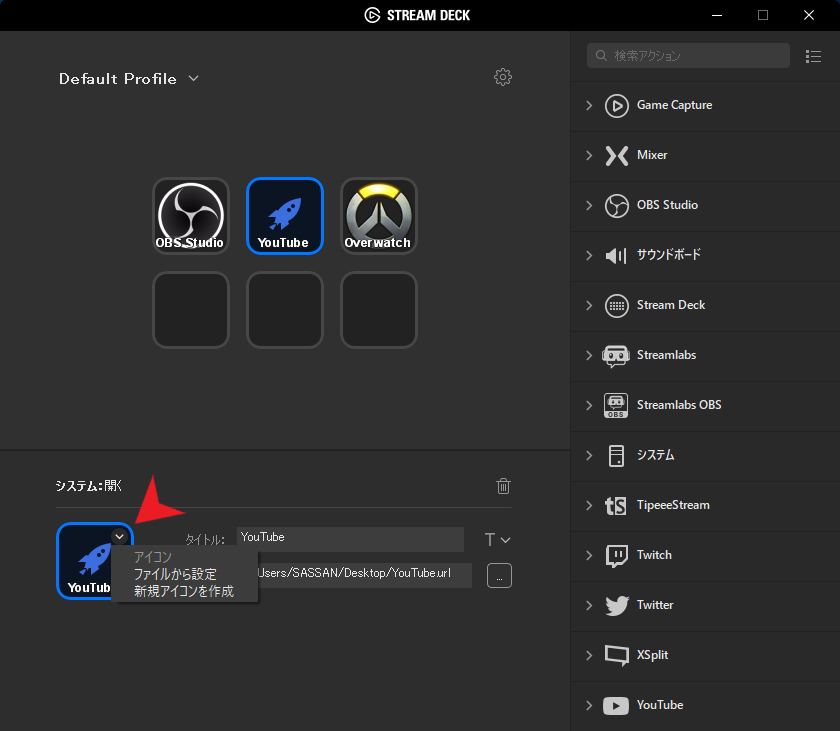
Task: Click the icon preview dropdown chevron
Action: pyautogui.click(x=119, y=537)
